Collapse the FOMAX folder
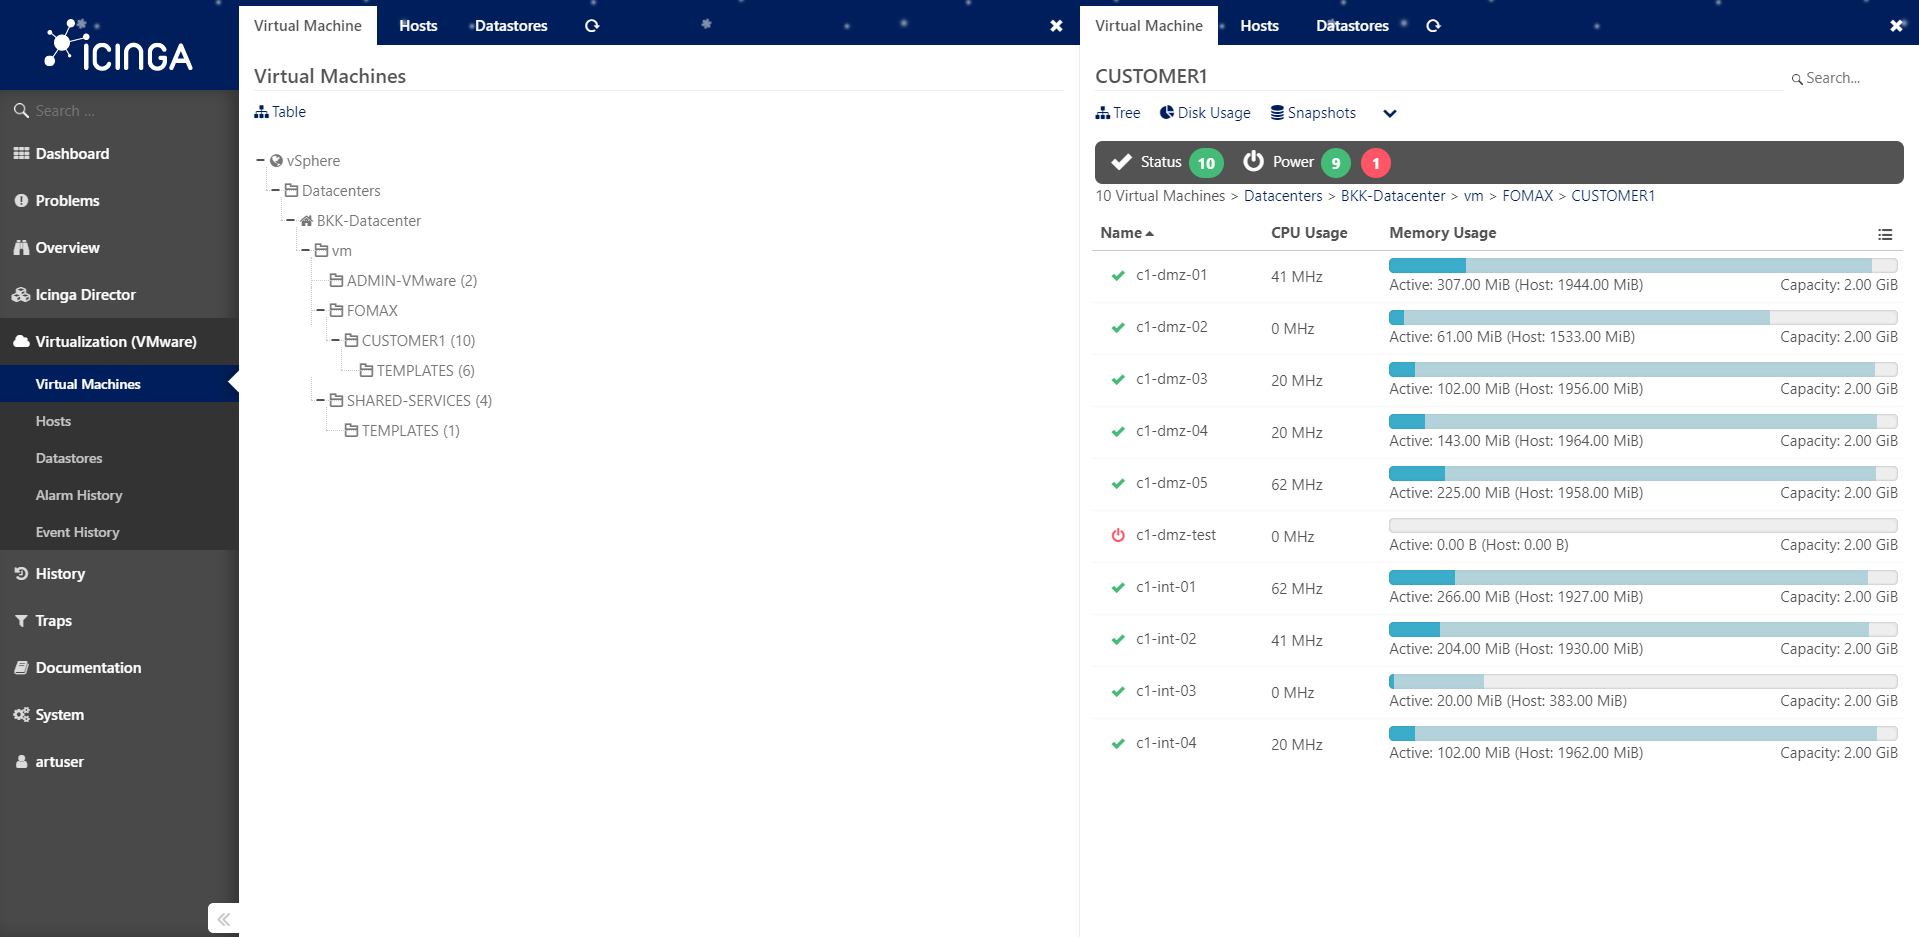Image resolution: width=1919 pixels, height=937 pixels. tap(320, 310)
